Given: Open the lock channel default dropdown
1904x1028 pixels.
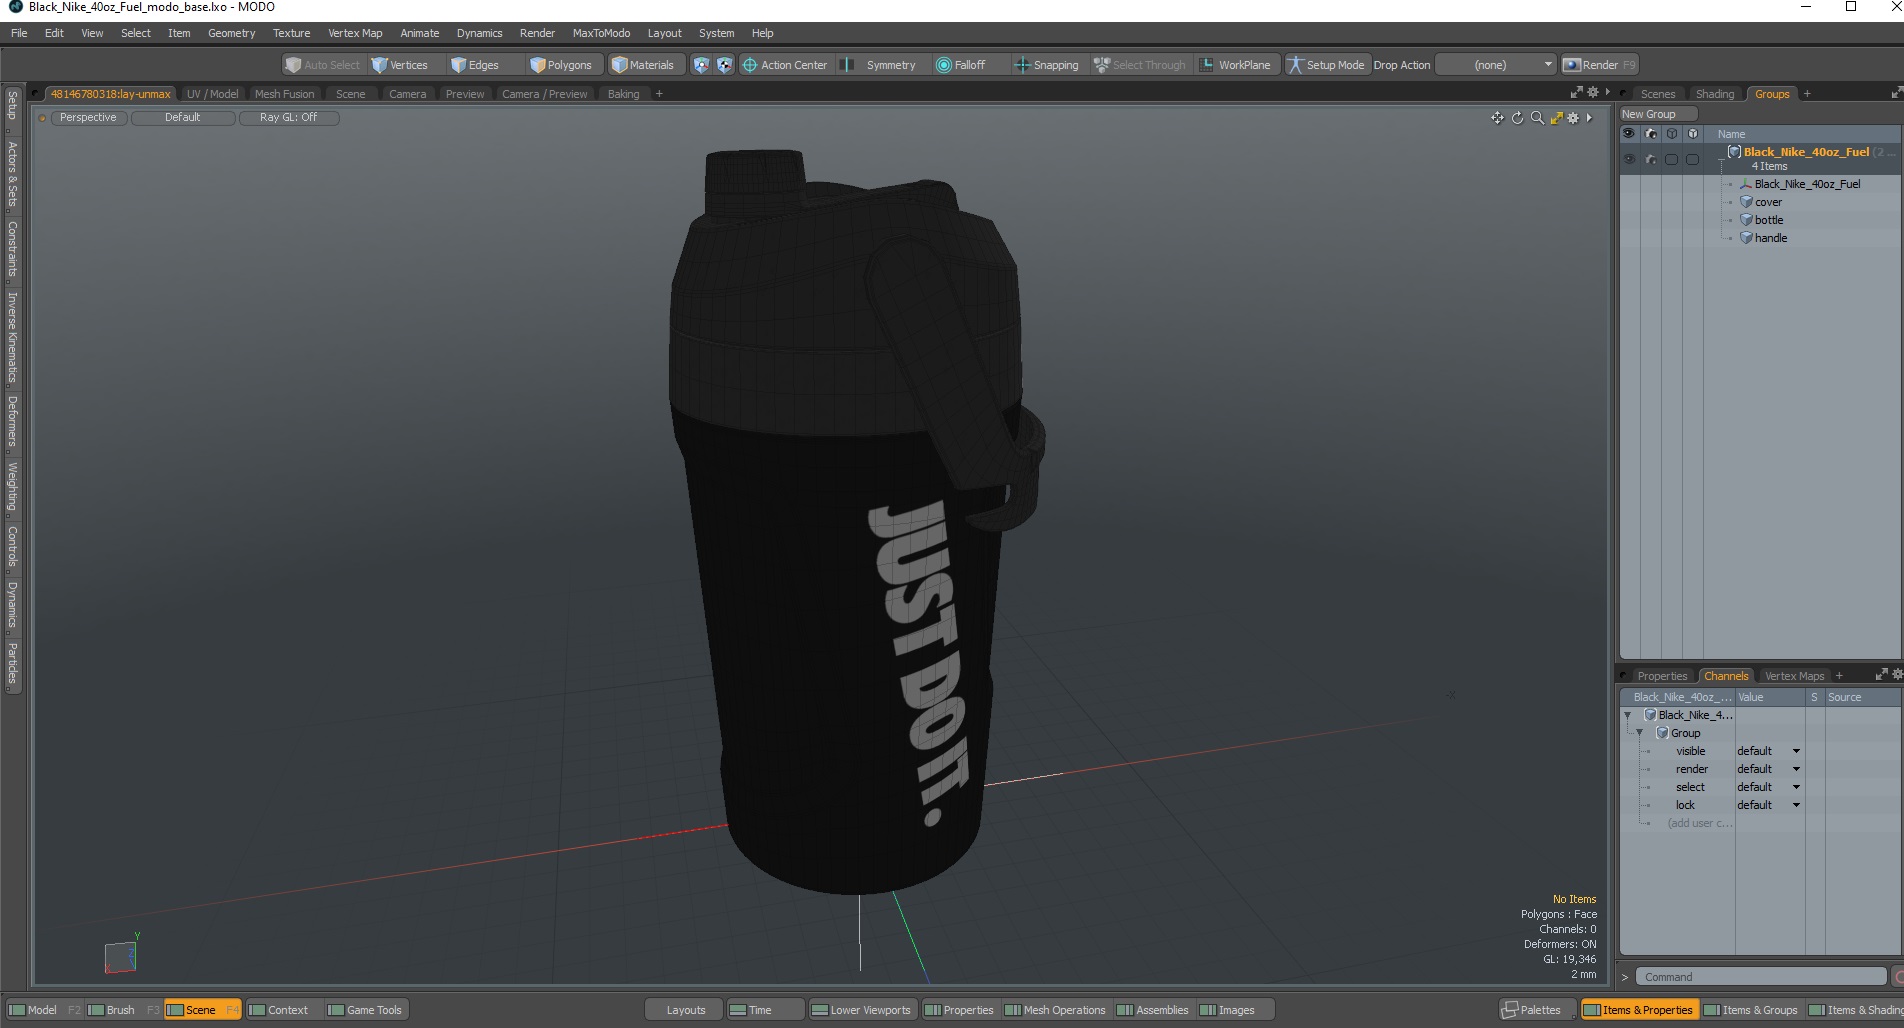Looking at the screenshot, I should coord(1769,805).
